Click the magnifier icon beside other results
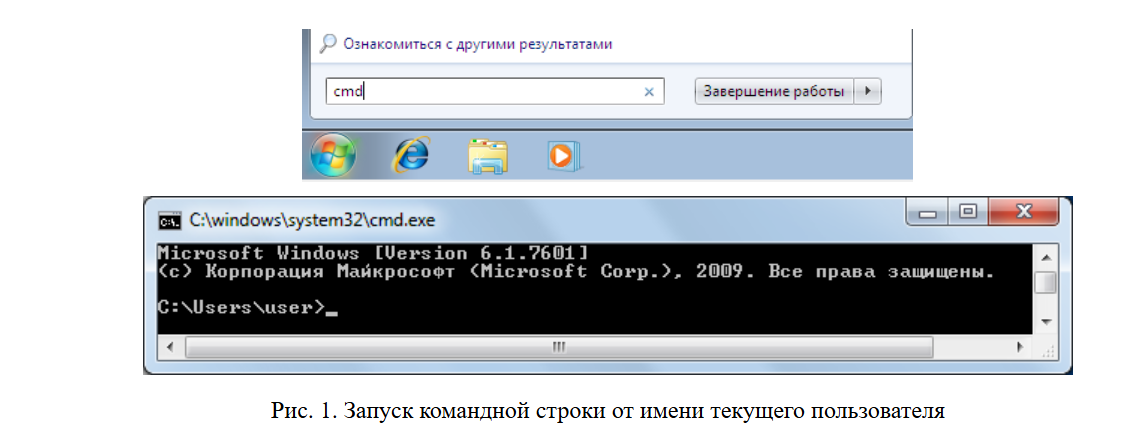 tap(328, 44)
